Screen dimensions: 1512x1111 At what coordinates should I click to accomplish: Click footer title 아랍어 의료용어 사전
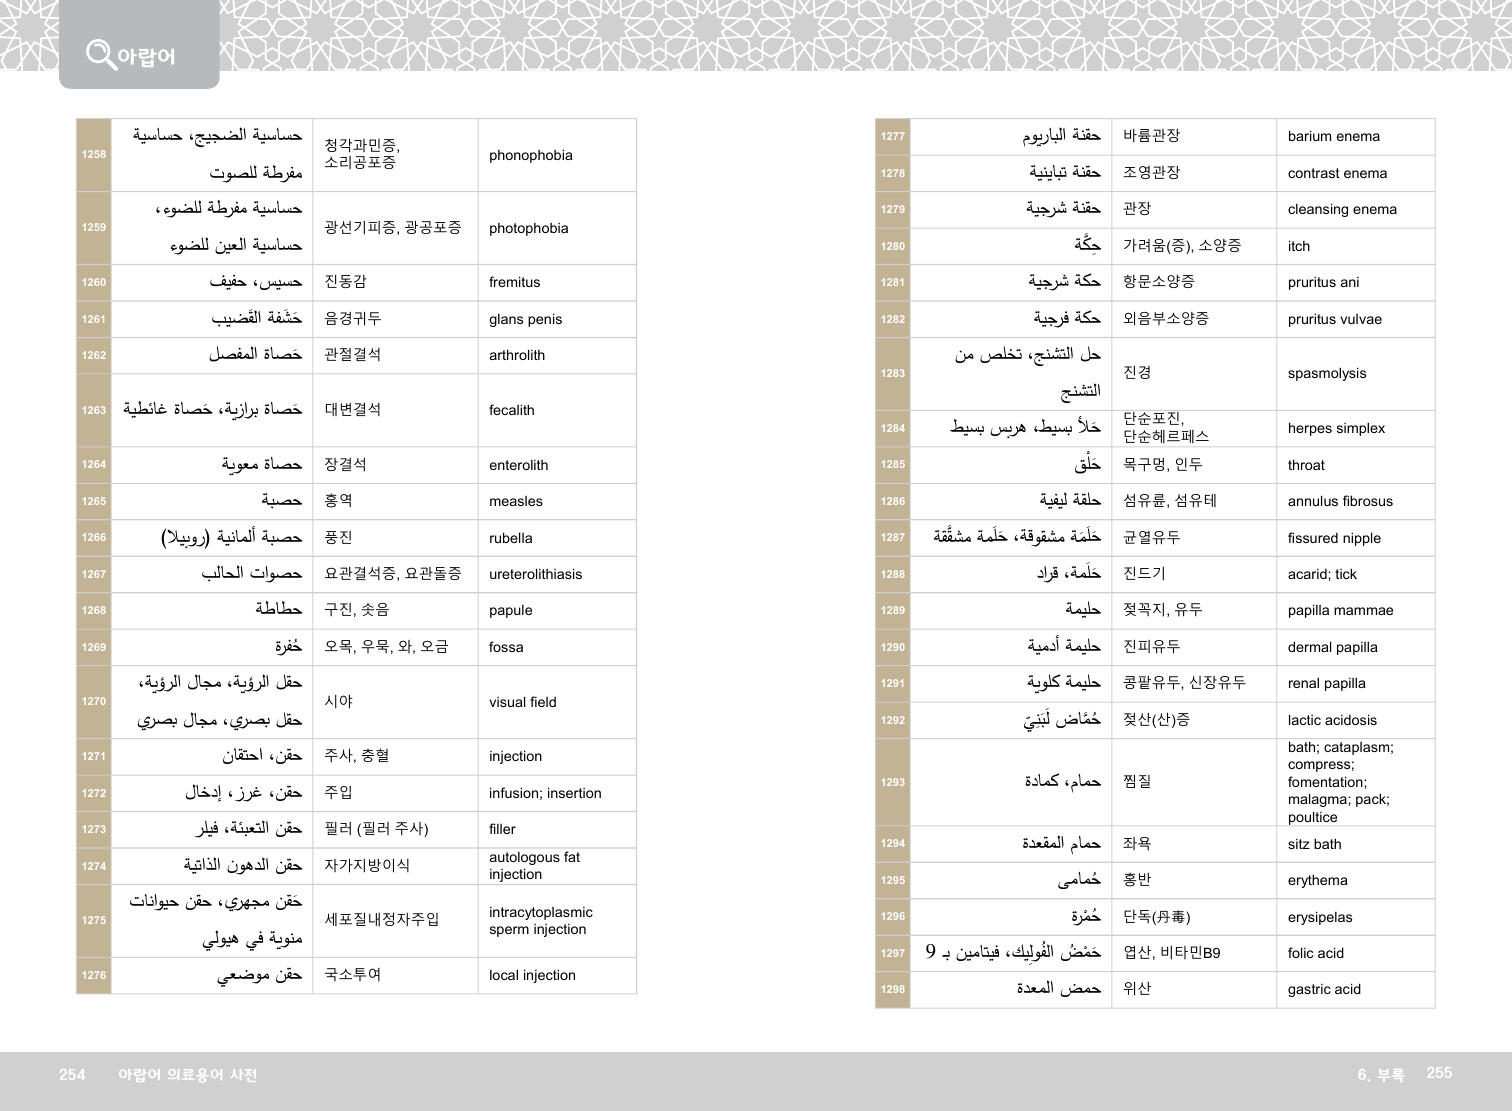point(187,1074)
